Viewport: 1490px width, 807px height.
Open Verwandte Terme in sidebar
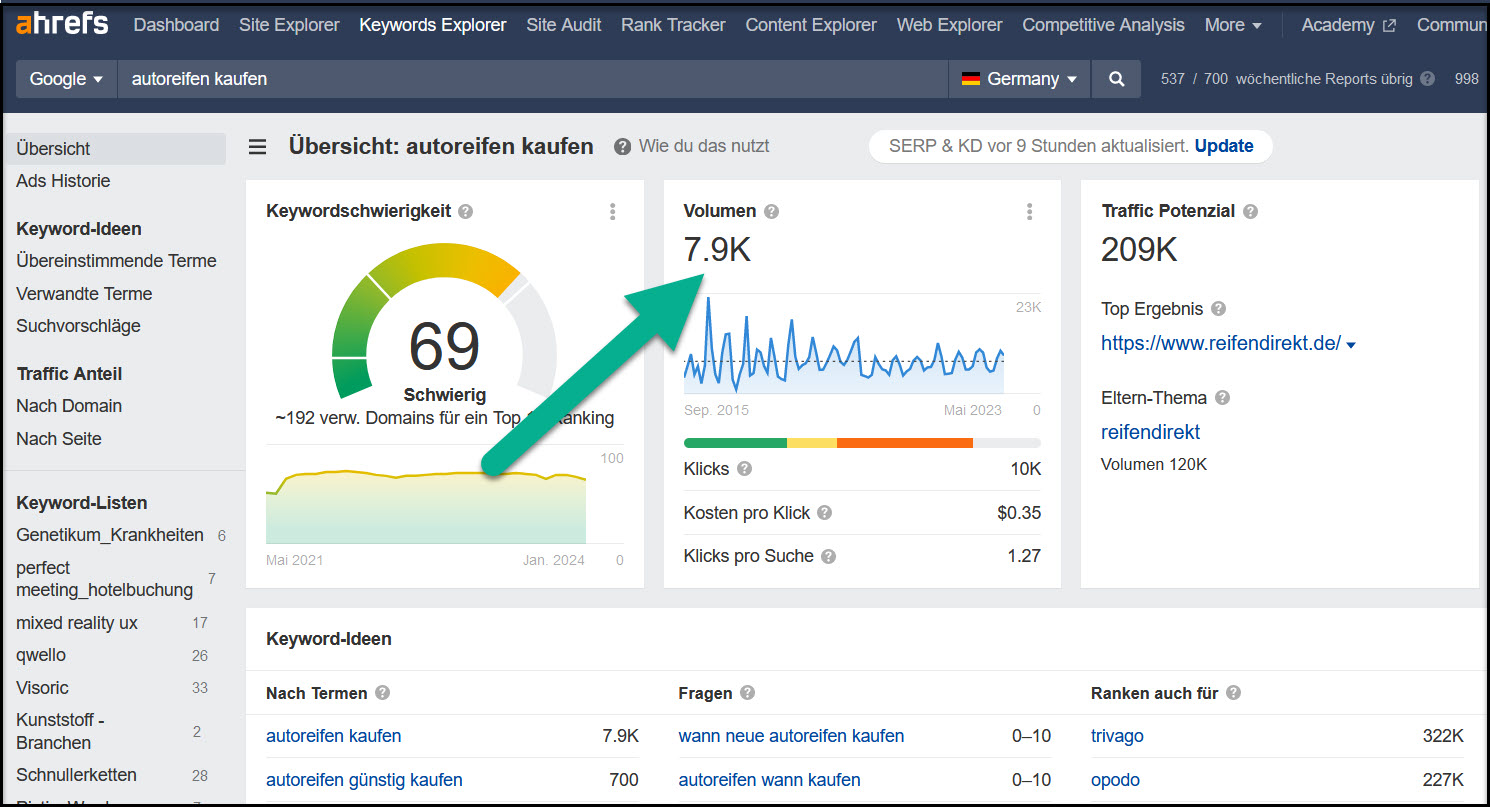pyautogui.click(x=84, y=294)
